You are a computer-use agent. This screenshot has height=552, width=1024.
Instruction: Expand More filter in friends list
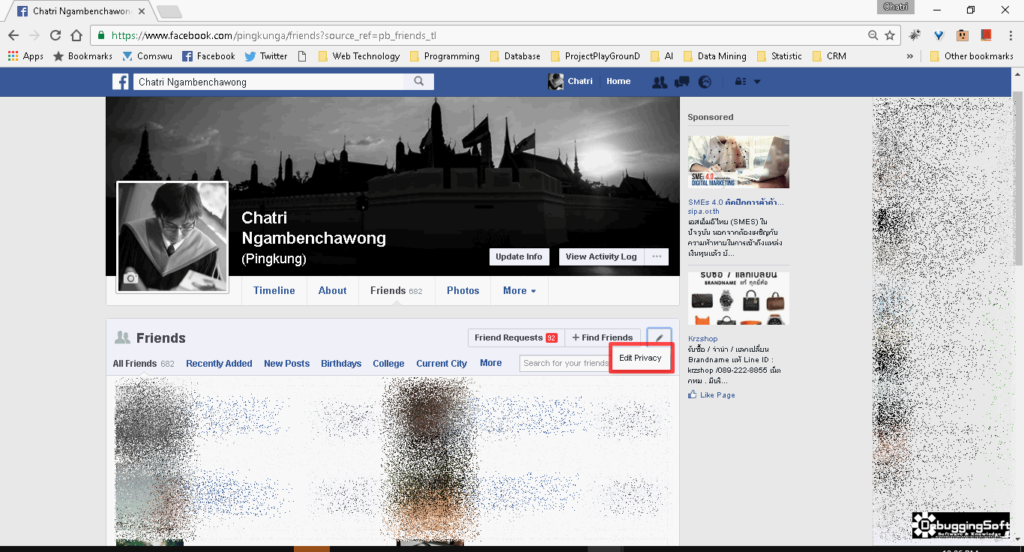(x=490, y=363)
